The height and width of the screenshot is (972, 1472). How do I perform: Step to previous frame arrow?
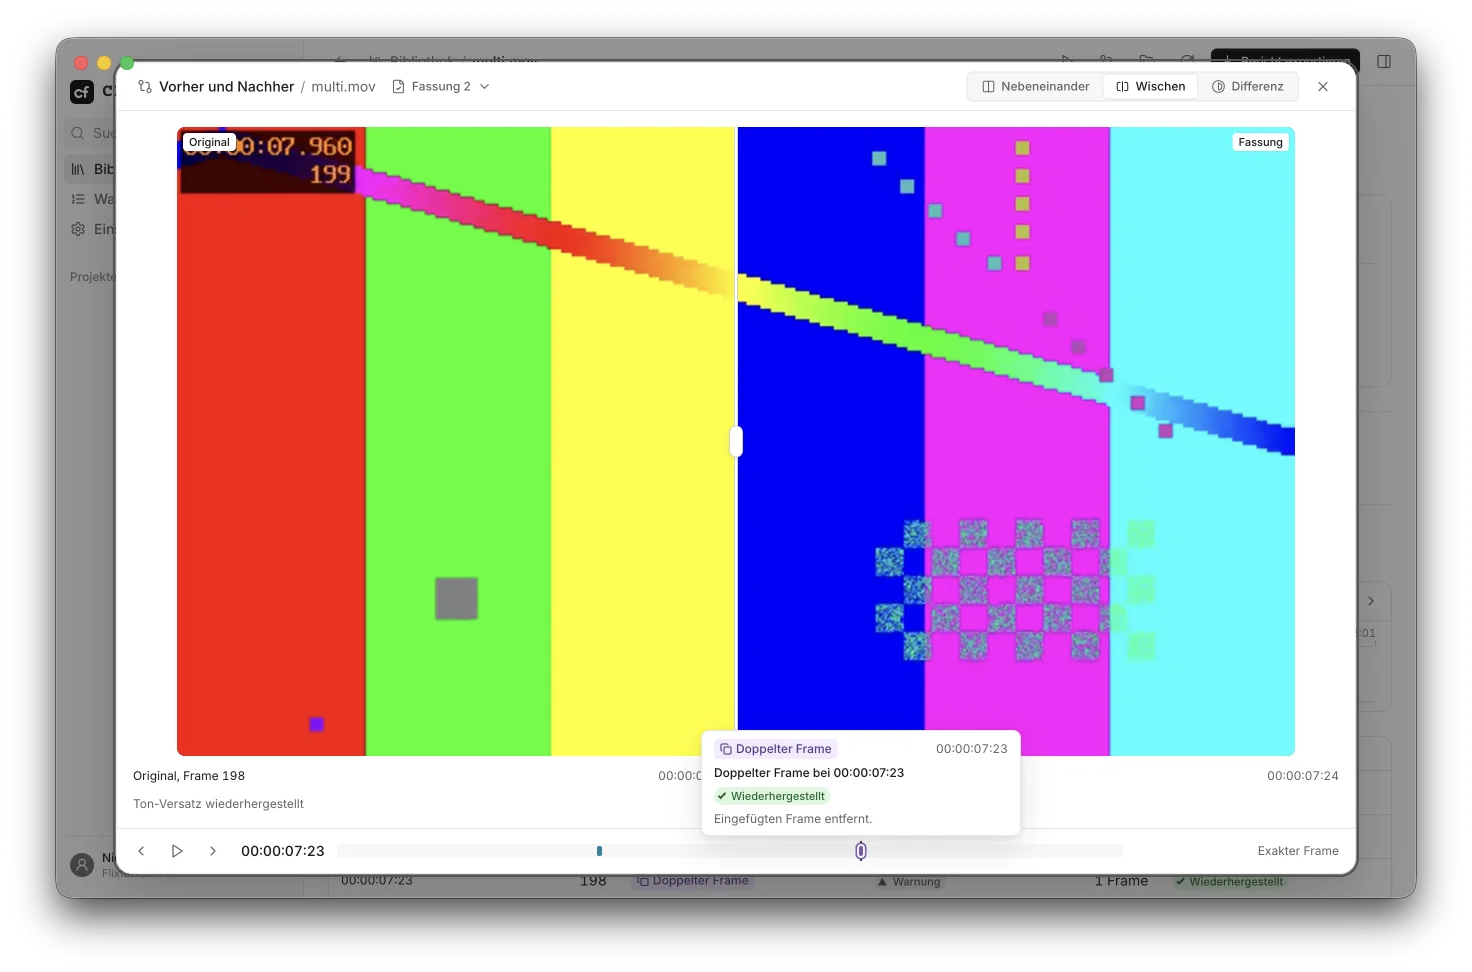click(x=141, y=851)
